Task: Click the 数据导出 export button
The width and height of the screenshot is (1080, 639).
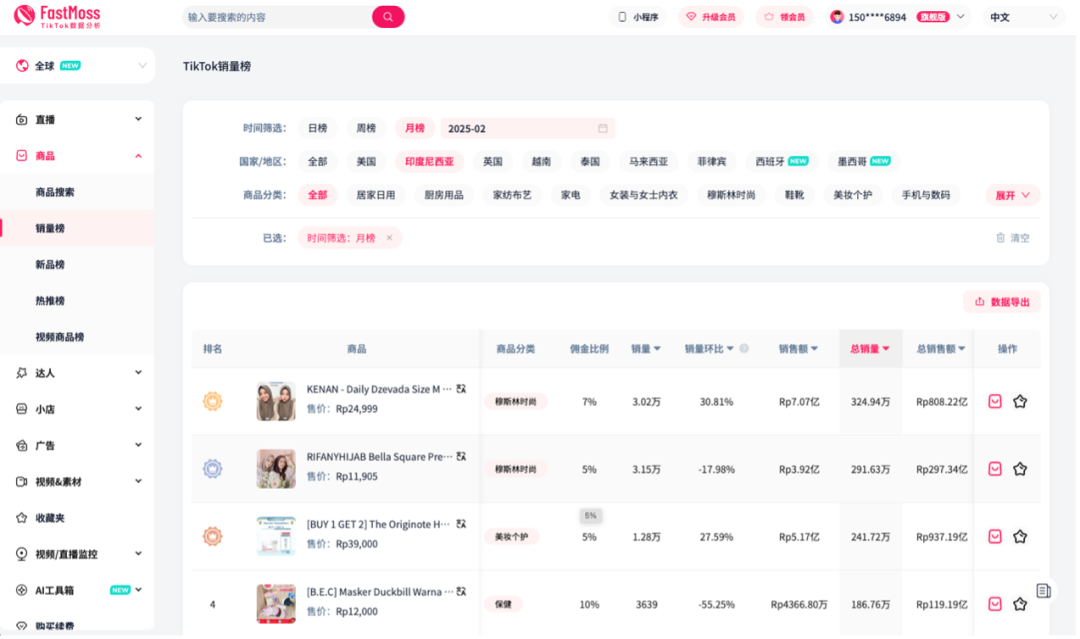Action: 1002,302
